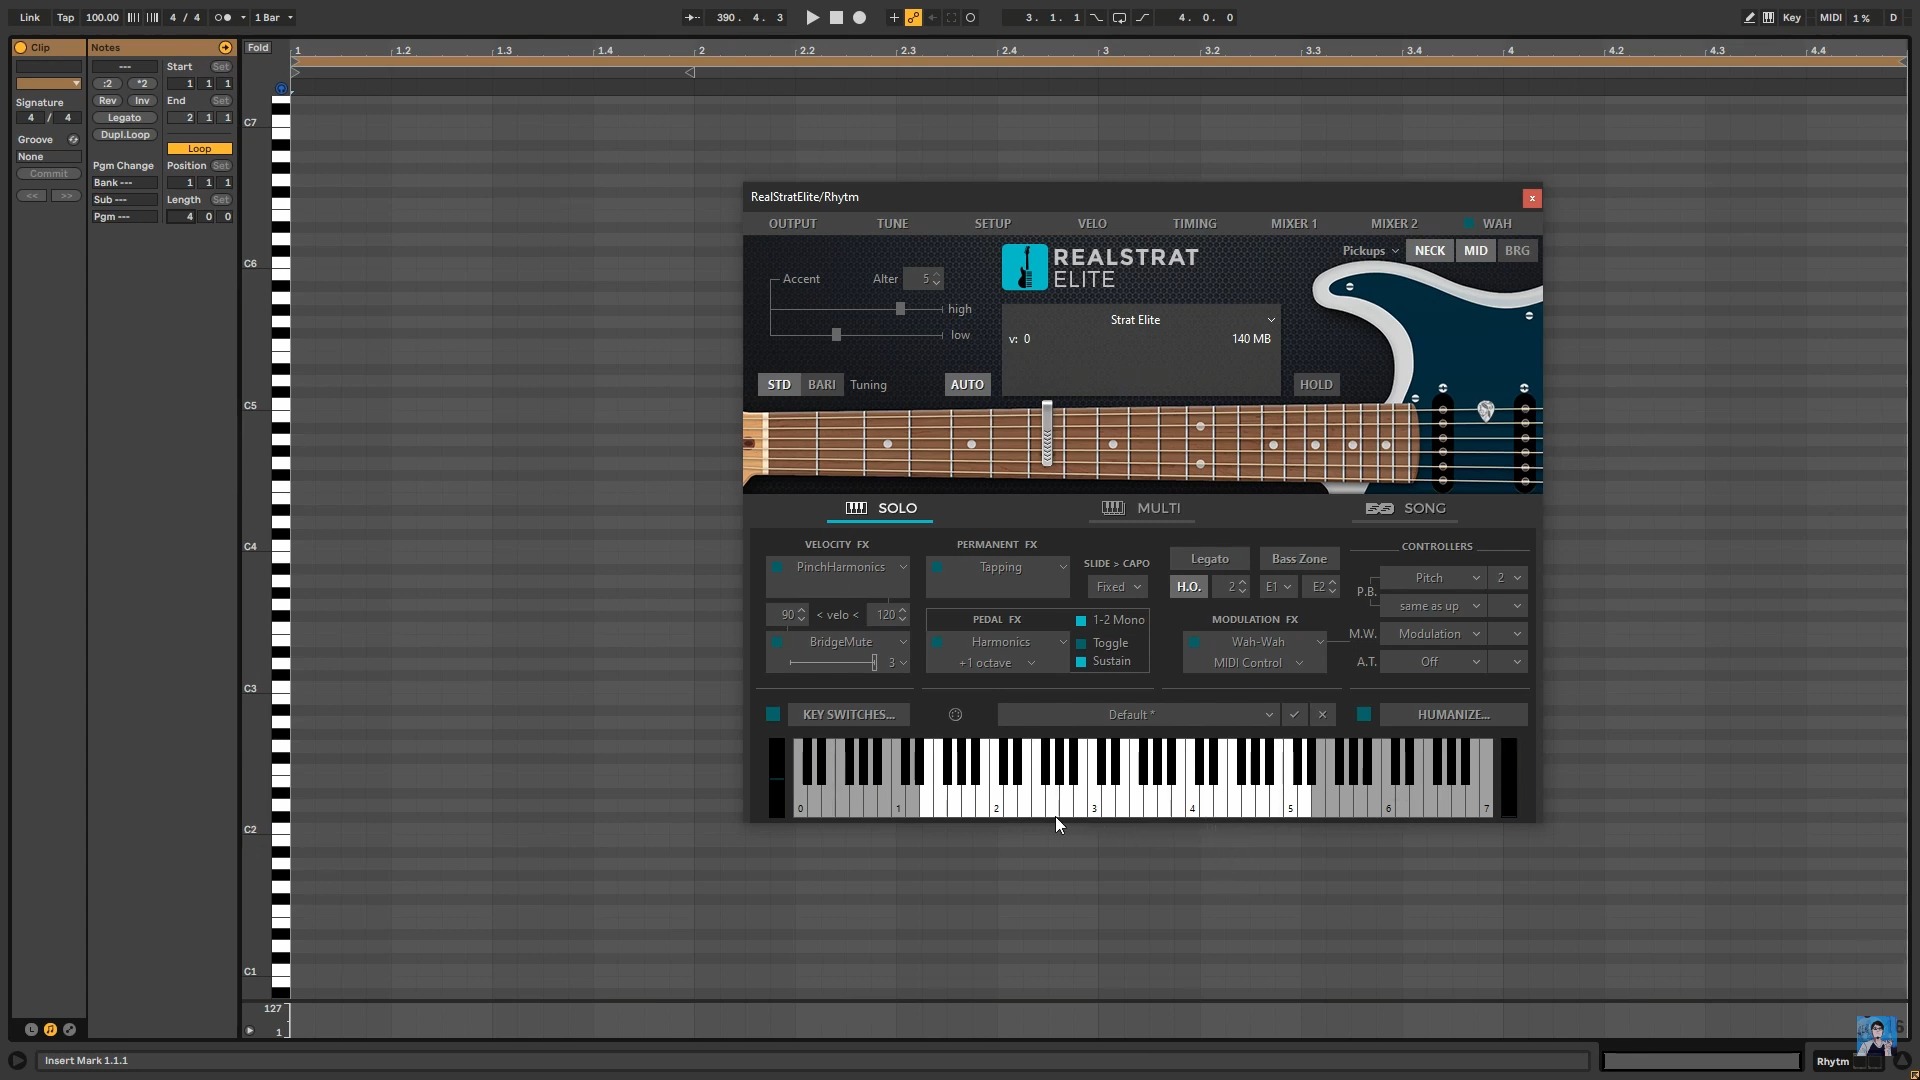Image resolution: width=1920 pixels, height=1080 pixels.
Task: Open the M.W. Modulation dropdown
Action: (1433, 634)
